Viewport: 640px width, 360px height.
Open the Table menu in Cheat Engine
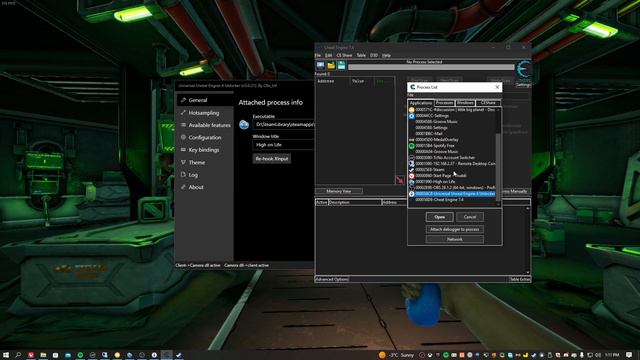361,55
